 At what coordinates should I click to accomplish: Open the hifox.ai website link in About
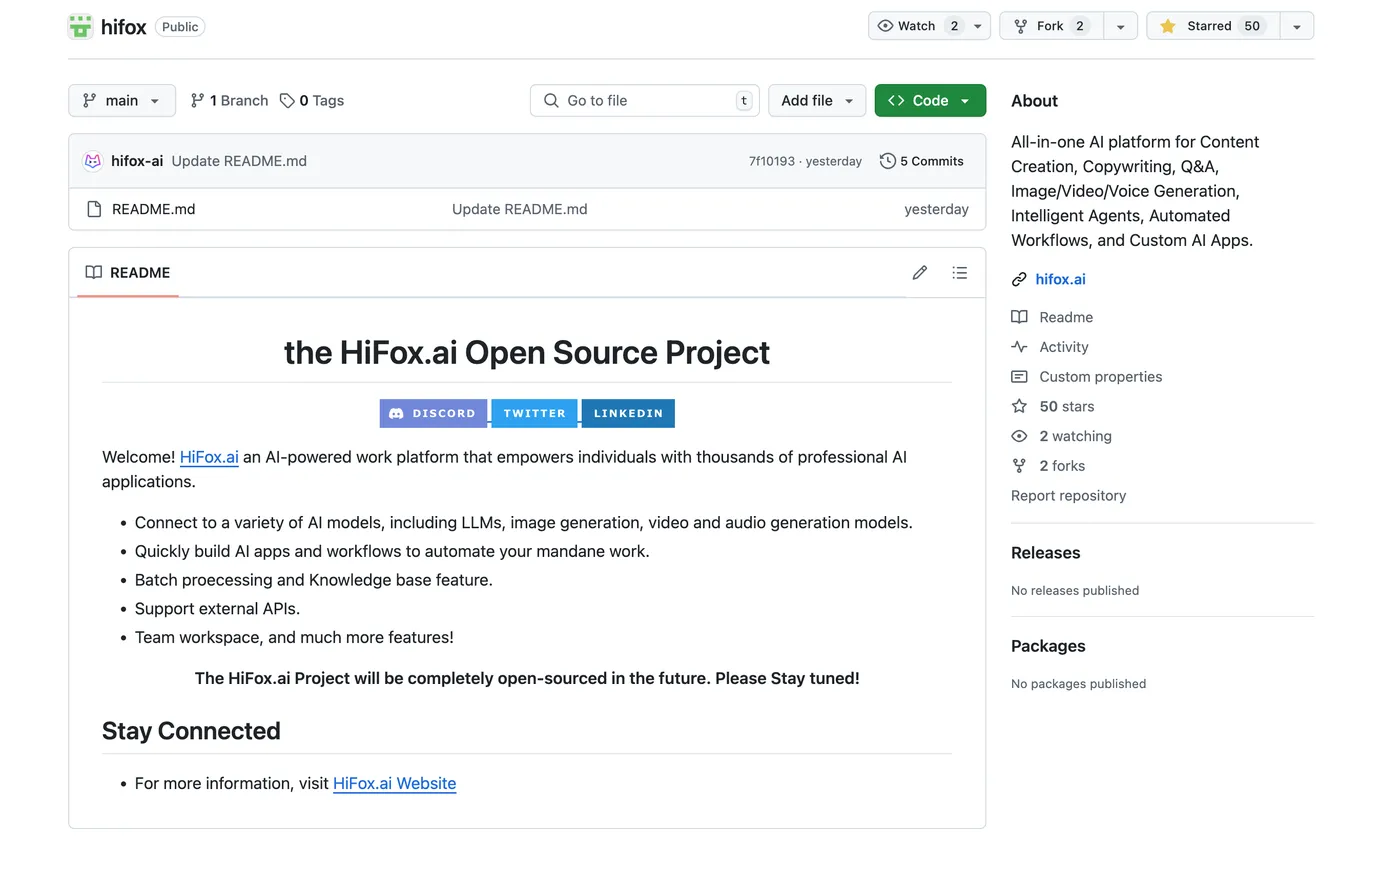1060,279
